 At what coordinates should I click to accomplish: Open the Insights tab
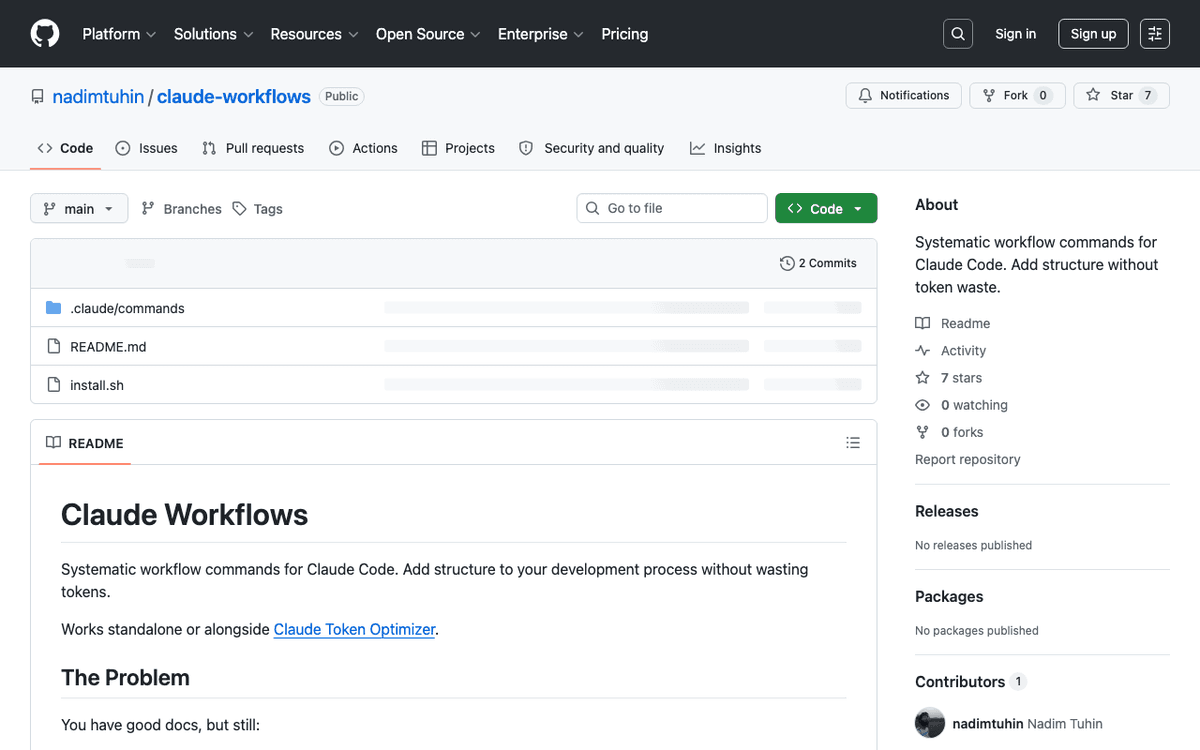coord(725,148)
